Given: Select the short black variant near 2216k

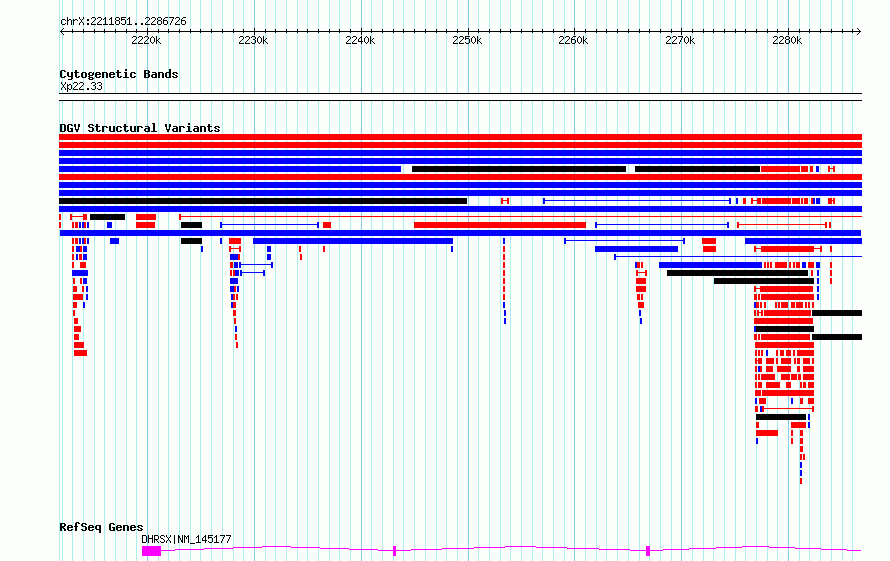Looking at the screenshot, I should pyautogui.click(x=107, y=217).
